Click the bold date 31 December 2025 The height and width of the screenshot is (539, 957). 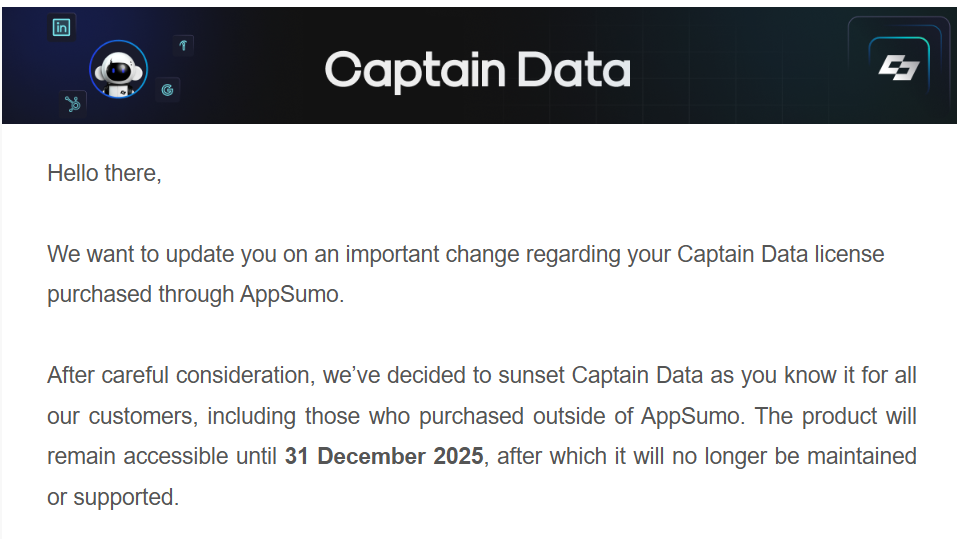point(384,457)
